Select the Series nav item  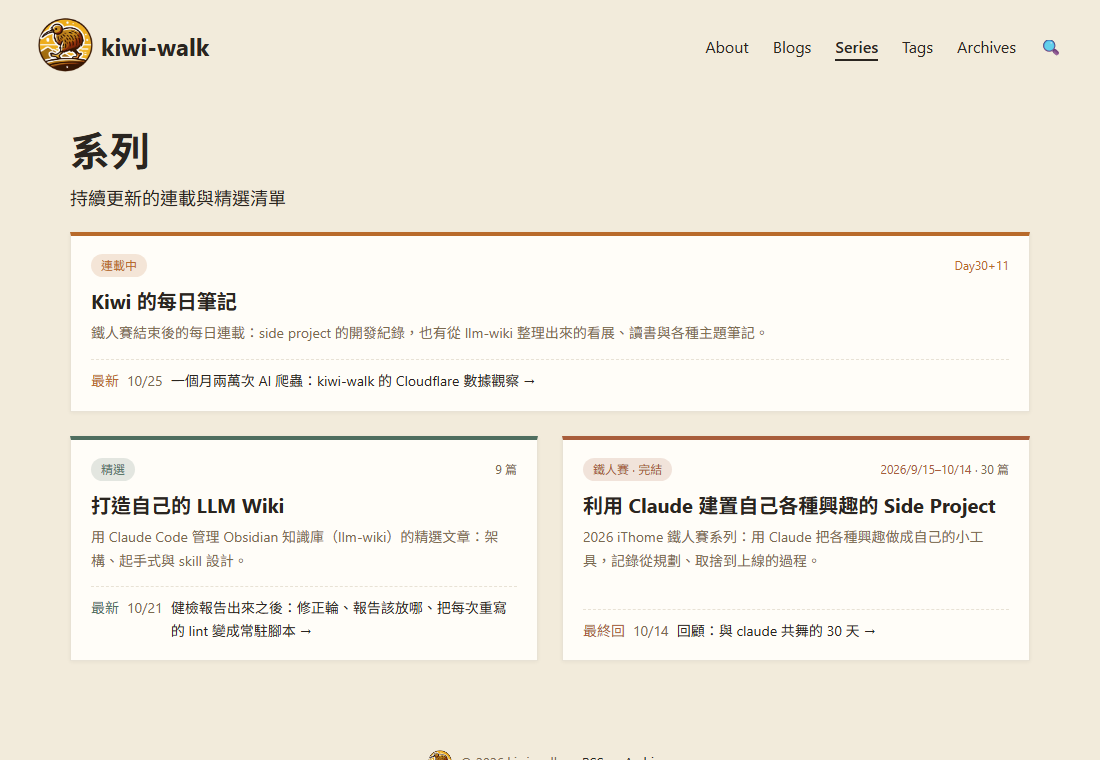pos(857,48)
